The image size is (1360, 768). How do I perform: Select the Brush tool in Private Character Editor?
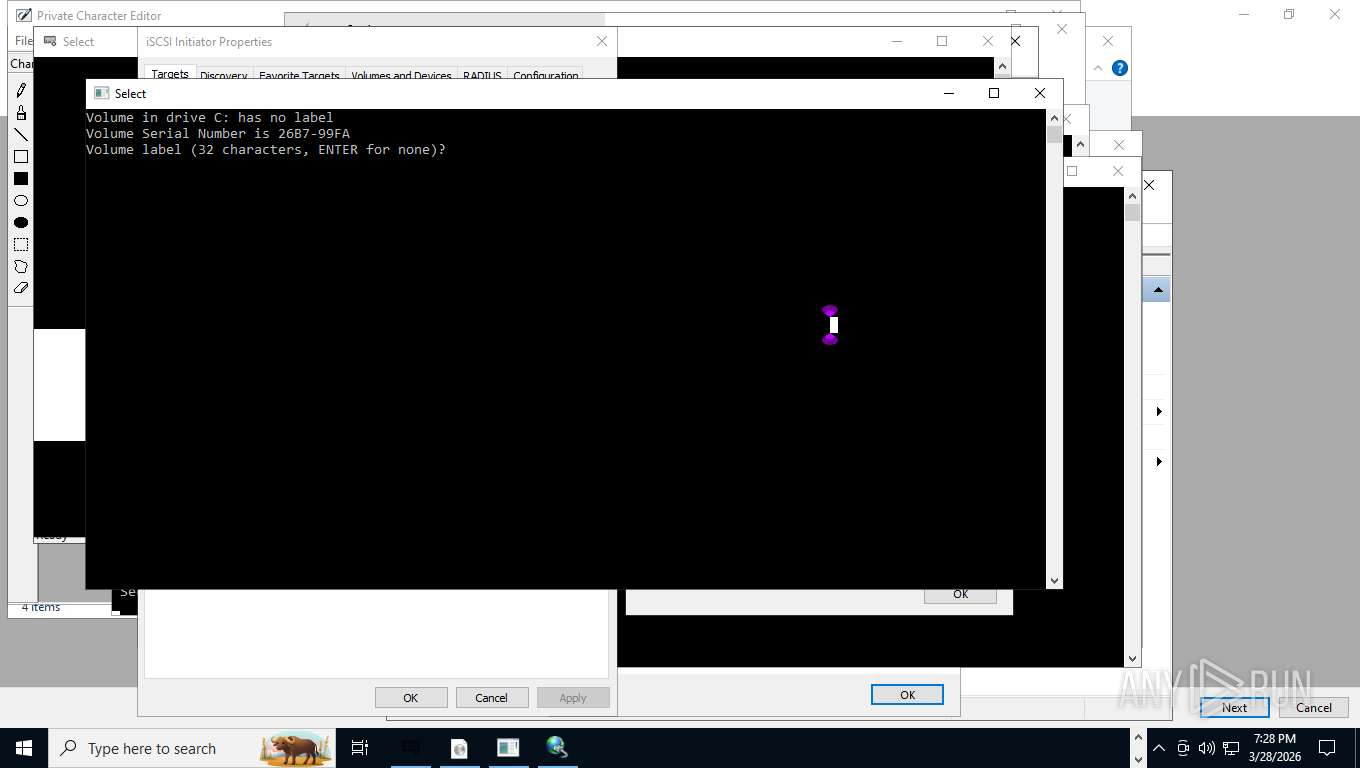[x=21, y=113]
